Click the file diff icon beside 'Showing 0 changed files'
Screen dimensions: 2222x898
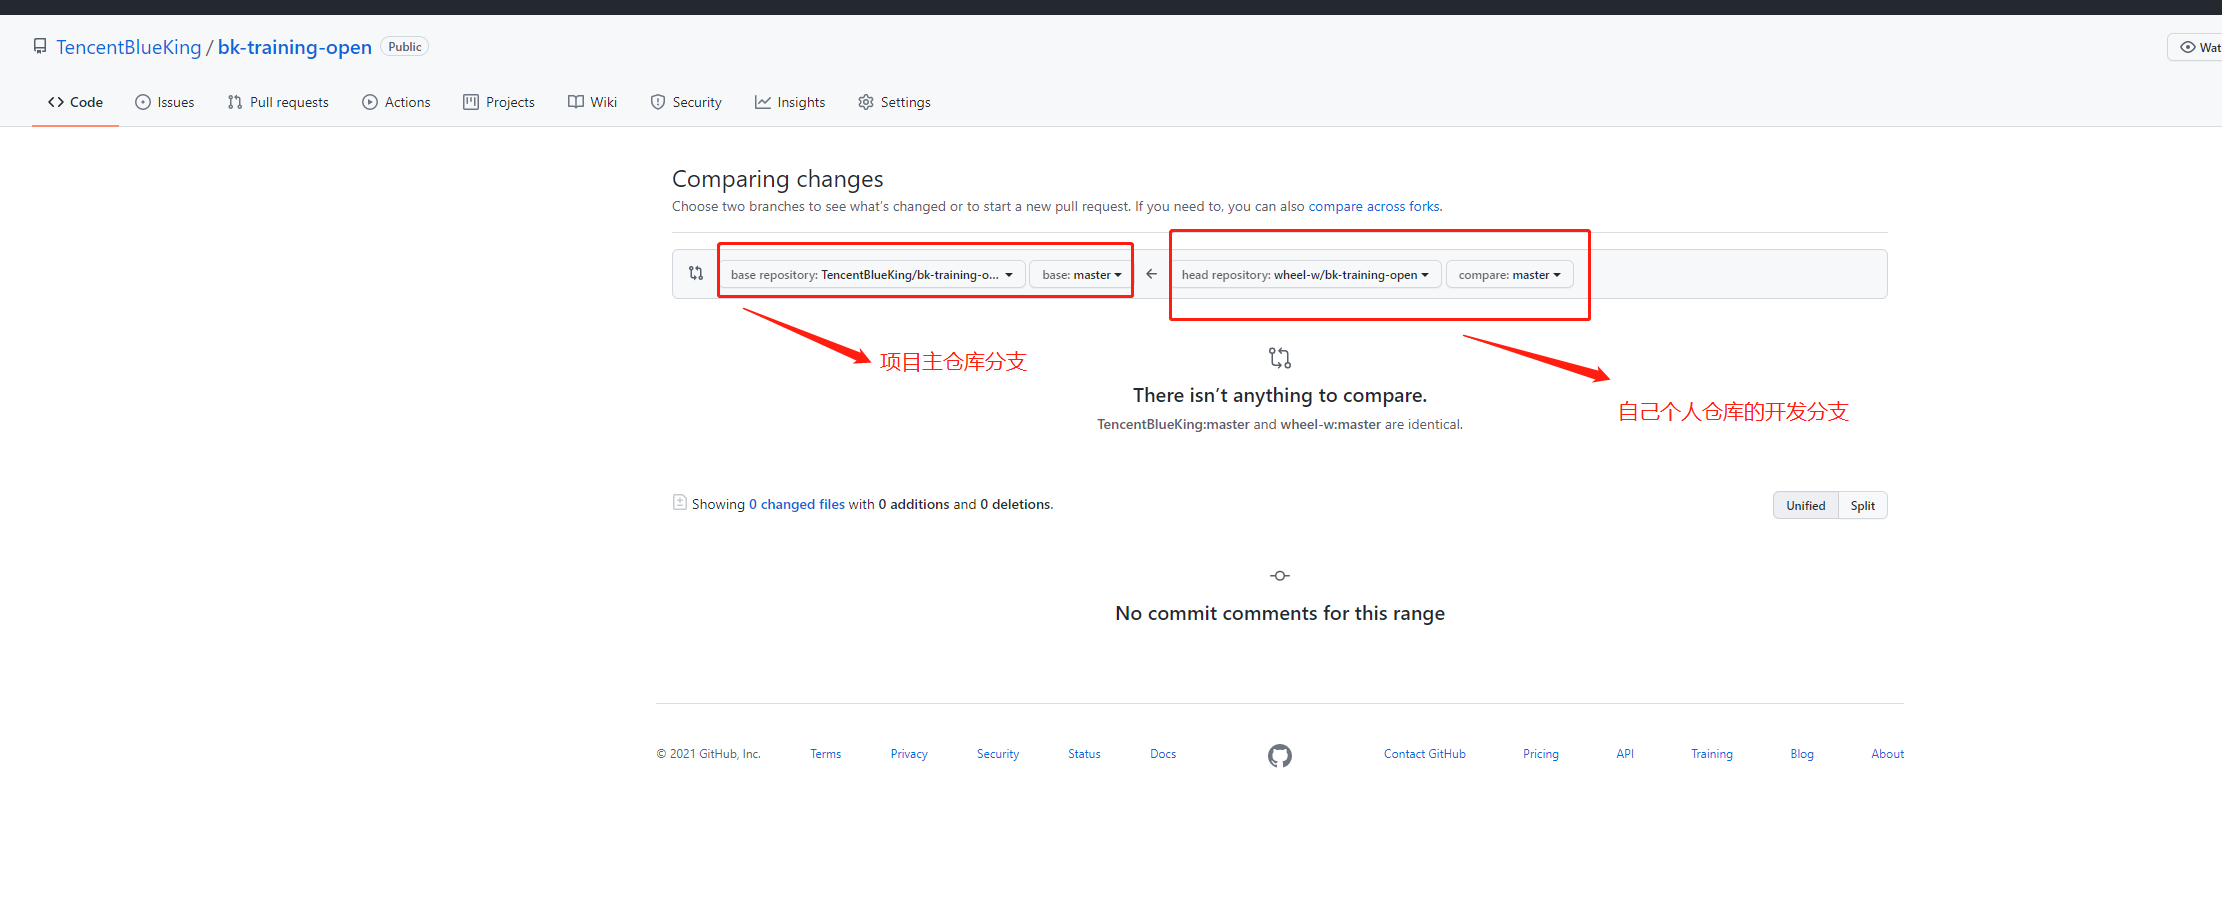tap(680, 503)
